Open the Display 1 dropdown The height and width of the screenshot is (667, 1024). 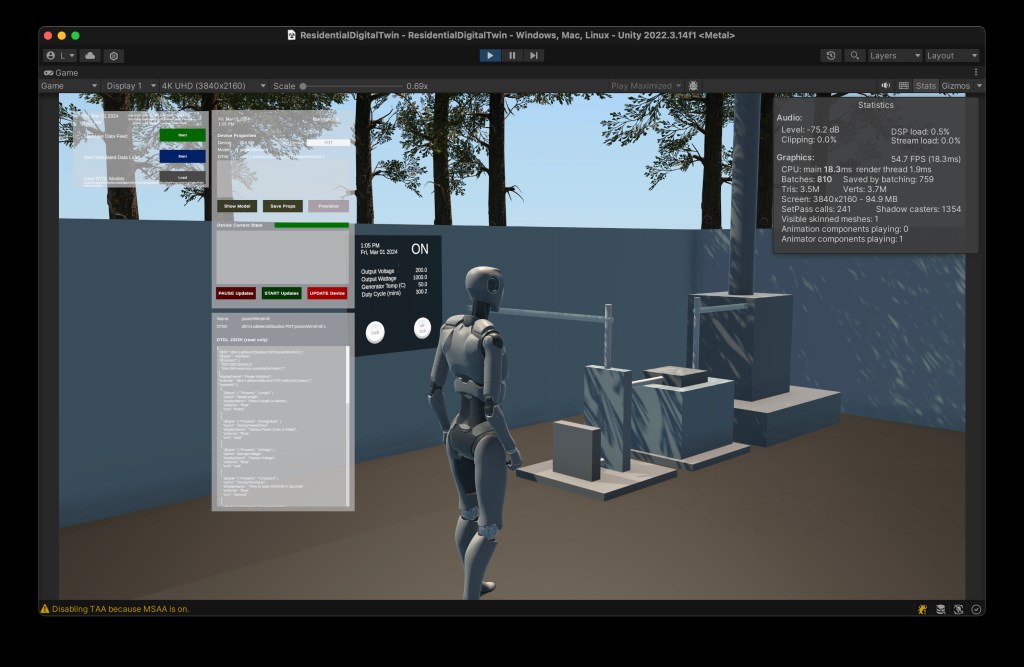[x=129, y=86]
